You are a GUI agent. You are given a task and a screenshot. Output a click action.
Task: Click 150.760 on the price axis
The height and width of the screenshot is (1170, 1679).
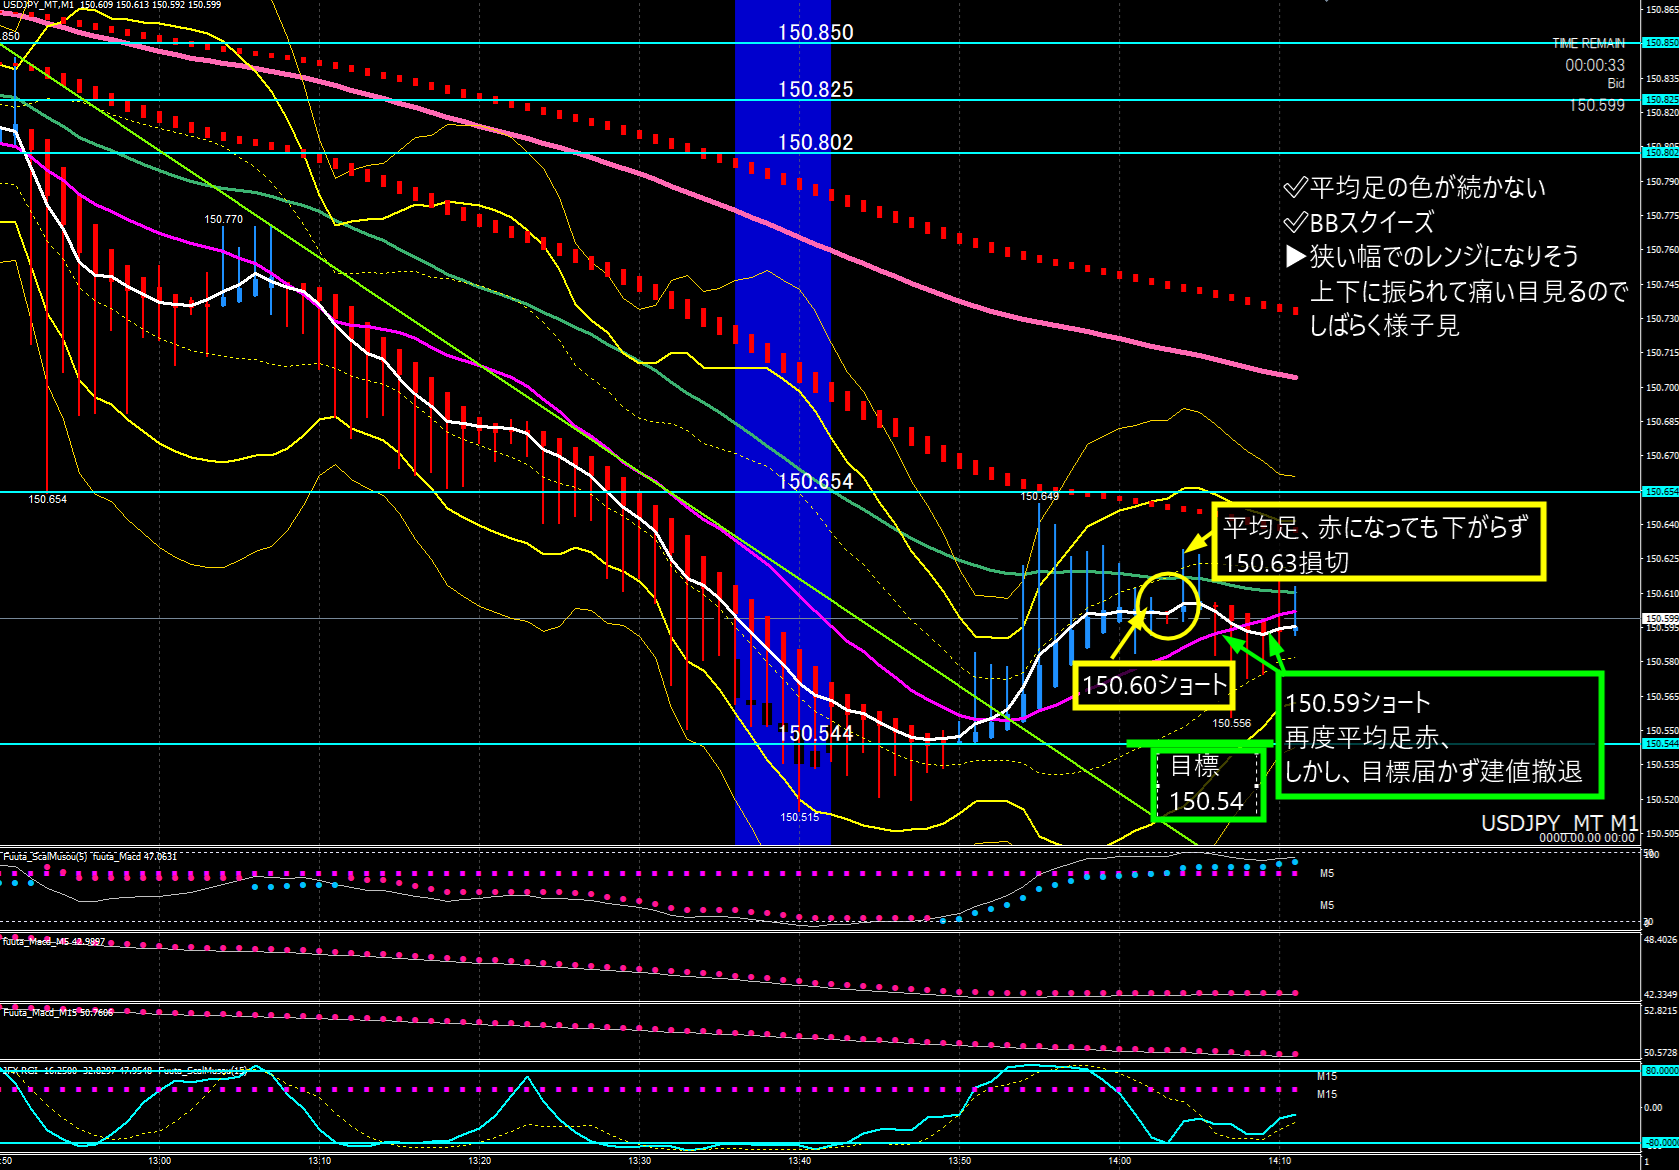(1662, 250)
